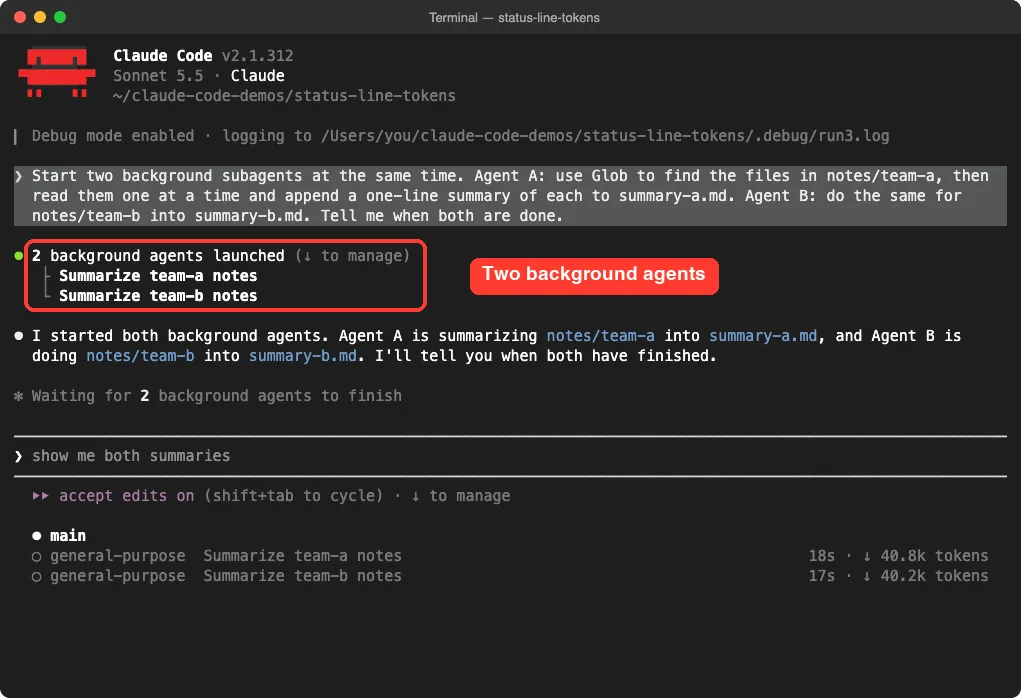Click the prompt chevron before 'show me both summaries'
1021x698 pixels.
point(18,456)
